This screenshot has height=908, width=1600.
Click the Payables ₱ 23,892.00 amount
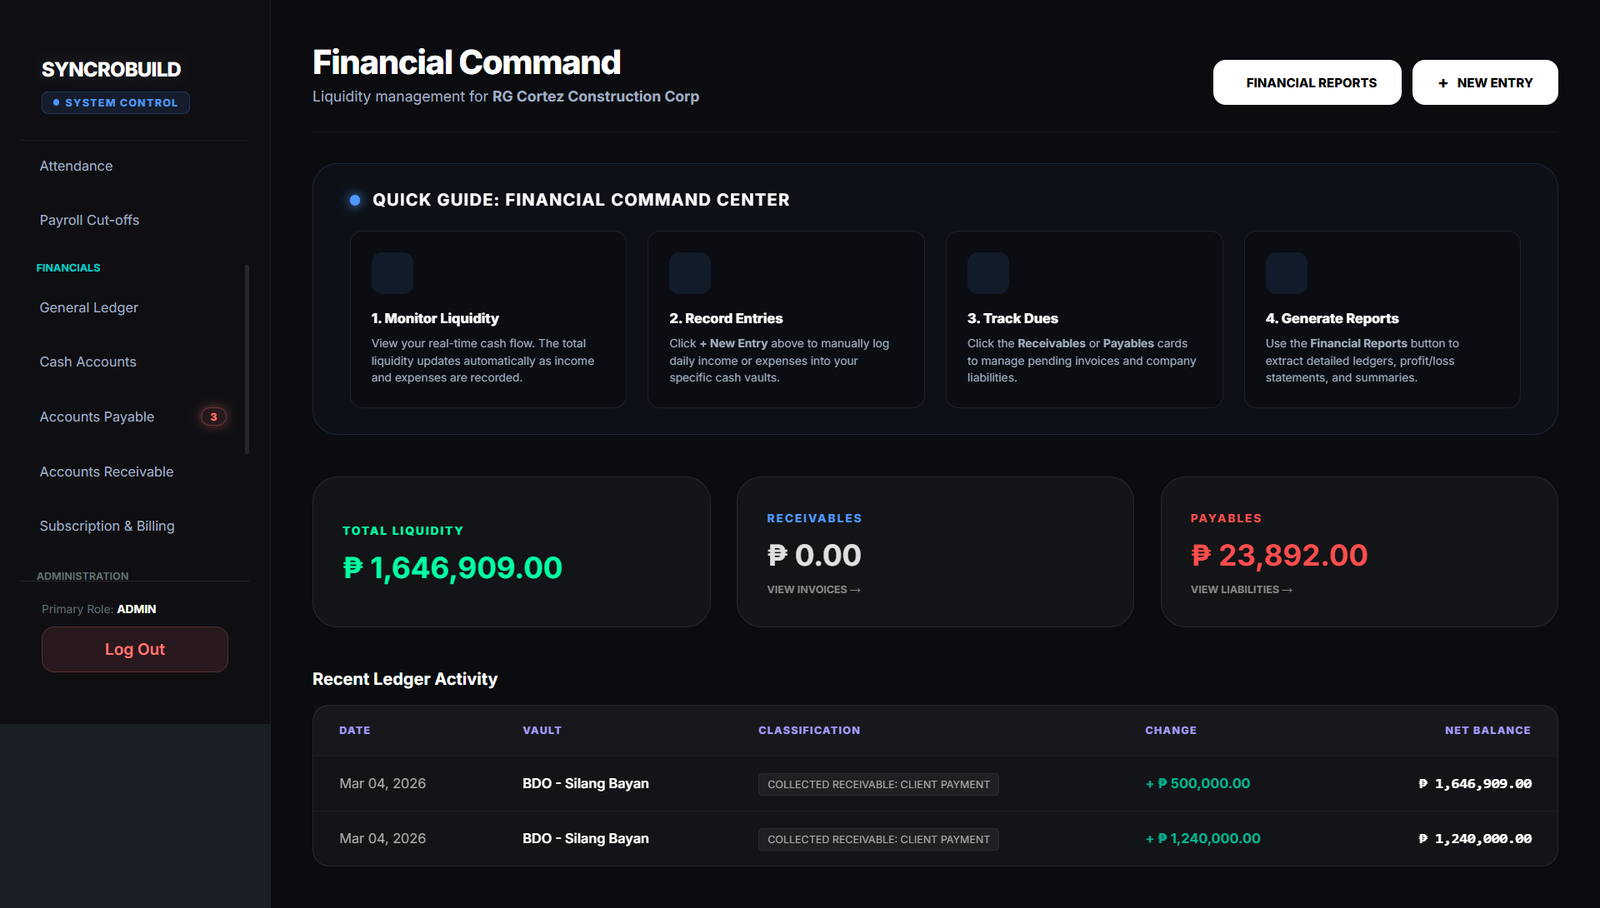click(x=1279, y=555)
